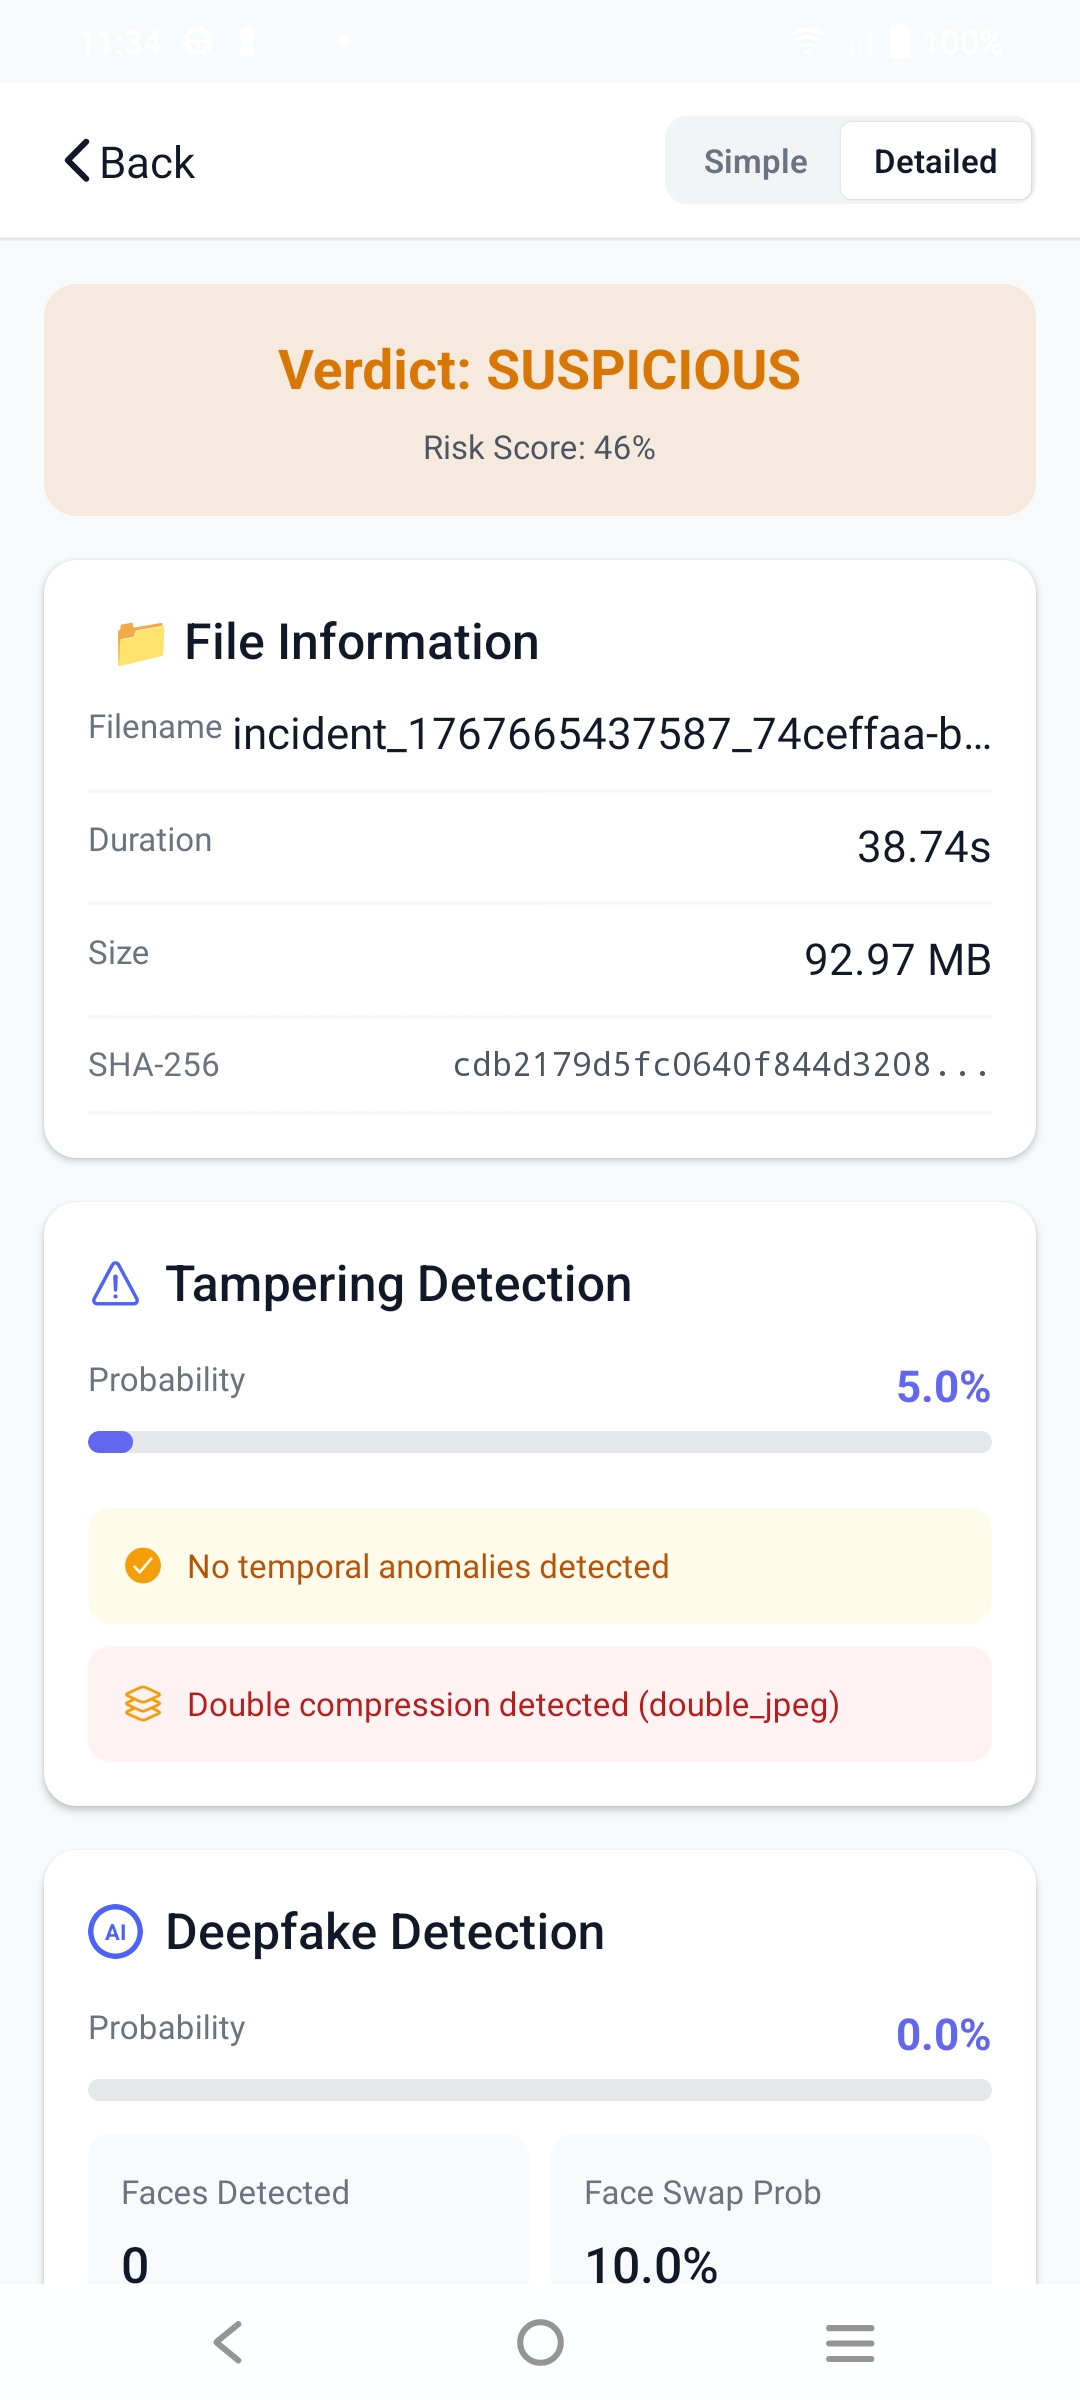Screen dimensions: 1080x2400
Task: Select the AI icon beside Deepfake Detection
Action: pyautogui.click(x=114, y=1930)
